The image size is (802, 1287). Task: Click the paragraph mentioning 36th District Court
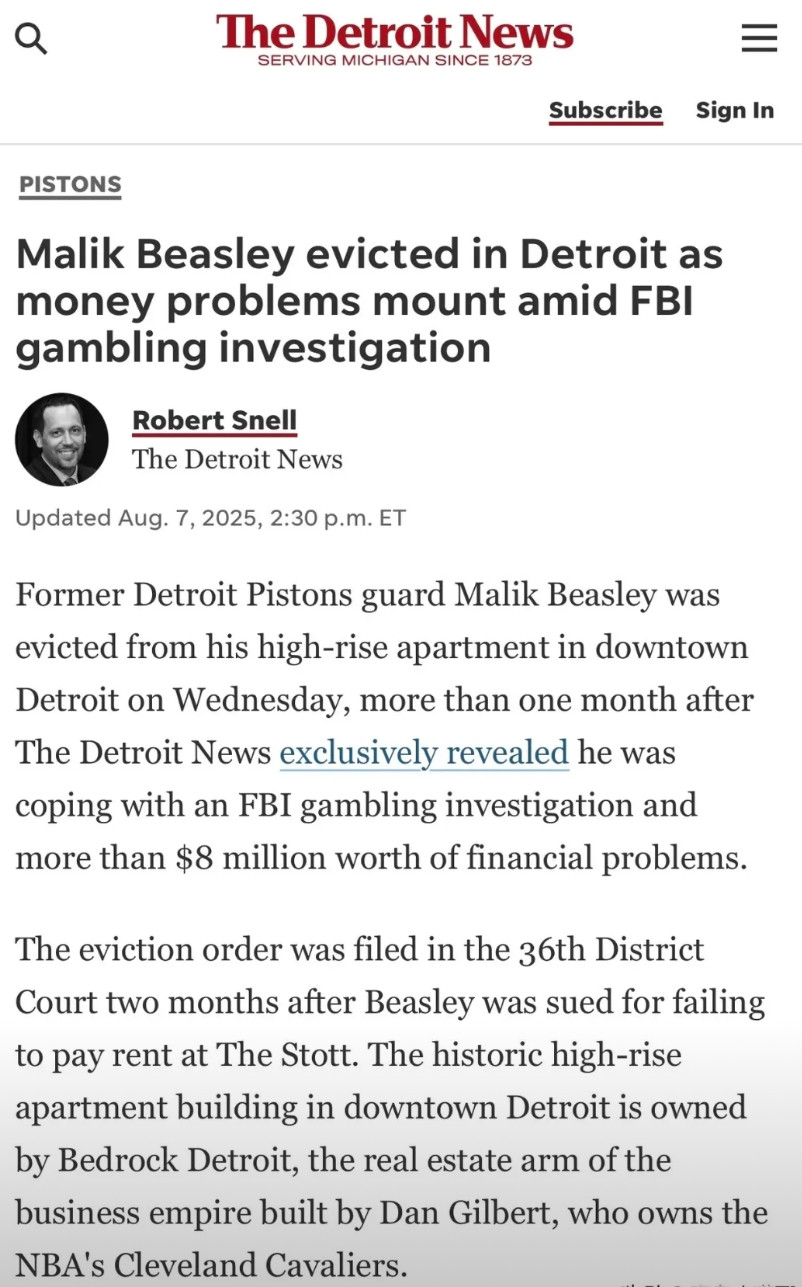392,1108
